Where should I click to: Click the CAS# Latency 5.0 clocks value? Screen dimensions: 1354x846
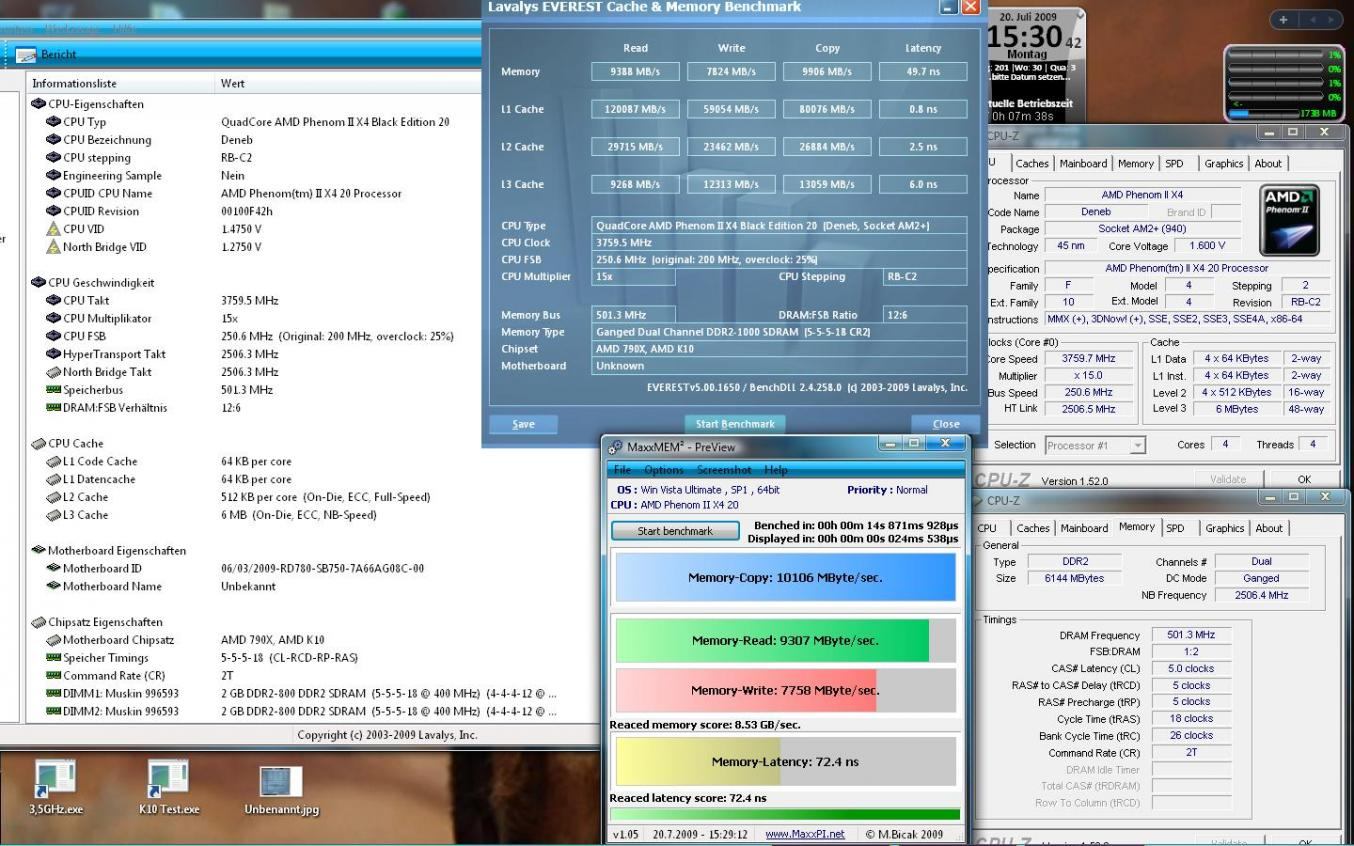tap(1191, 669)
